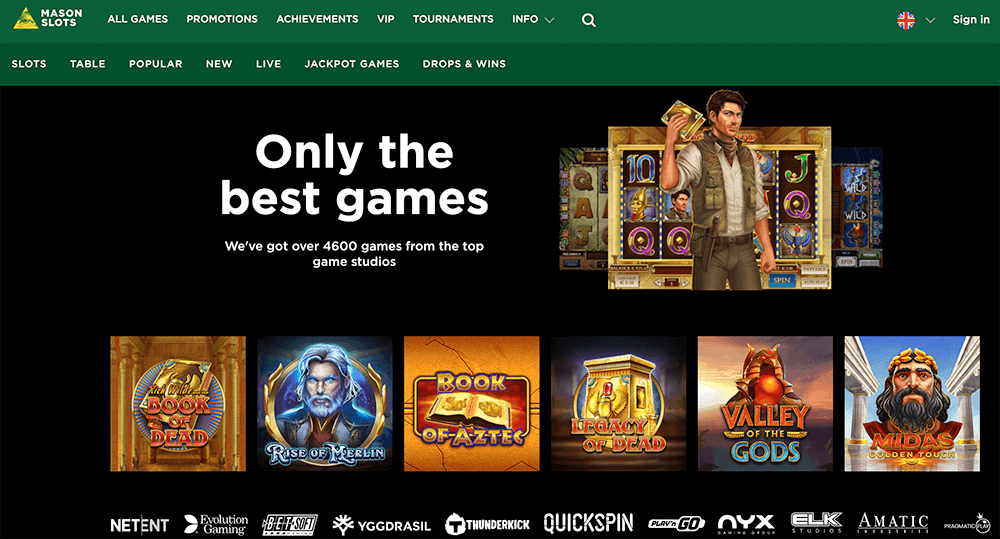This screenshot has width=1000, height=539.
Task: Click the NetEnt provider logo
Action: (x=140, y=525)
